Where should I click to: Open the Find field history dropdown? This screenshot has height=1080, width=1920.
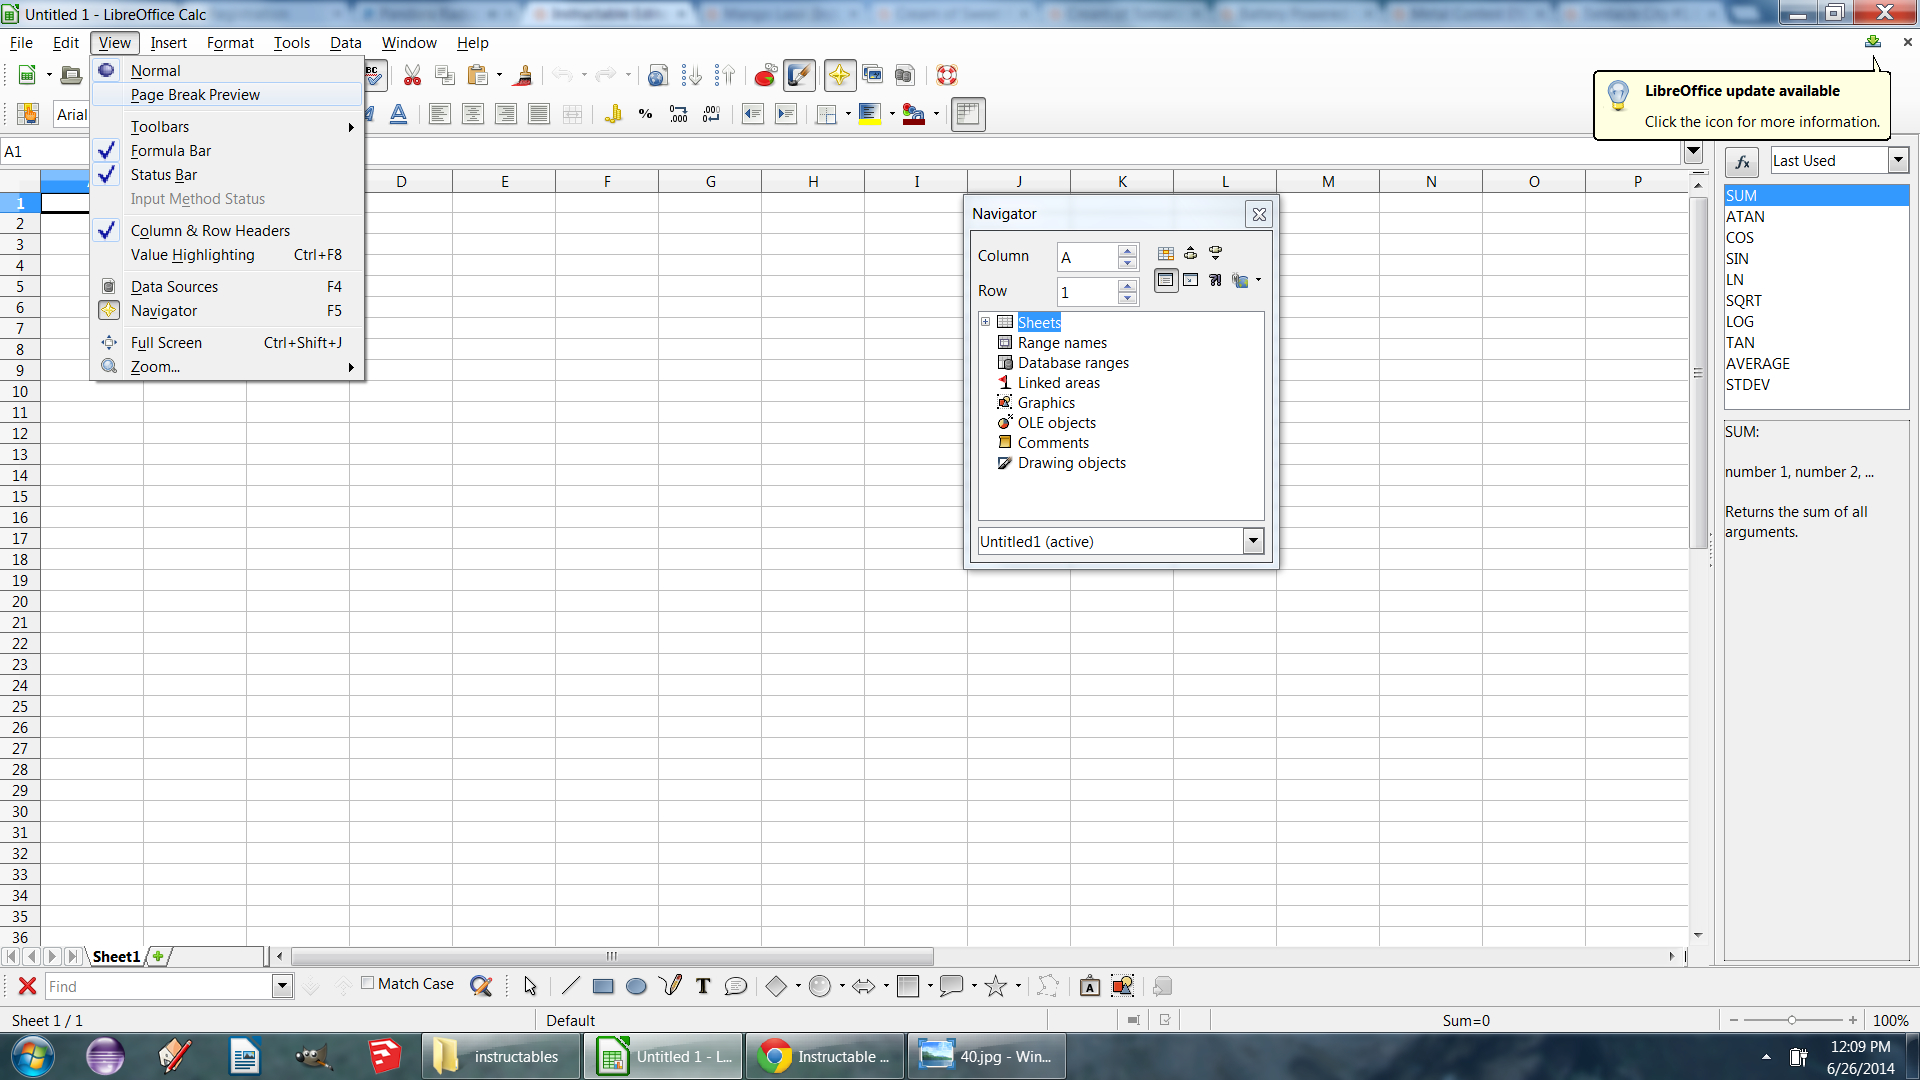pos(282,986)
